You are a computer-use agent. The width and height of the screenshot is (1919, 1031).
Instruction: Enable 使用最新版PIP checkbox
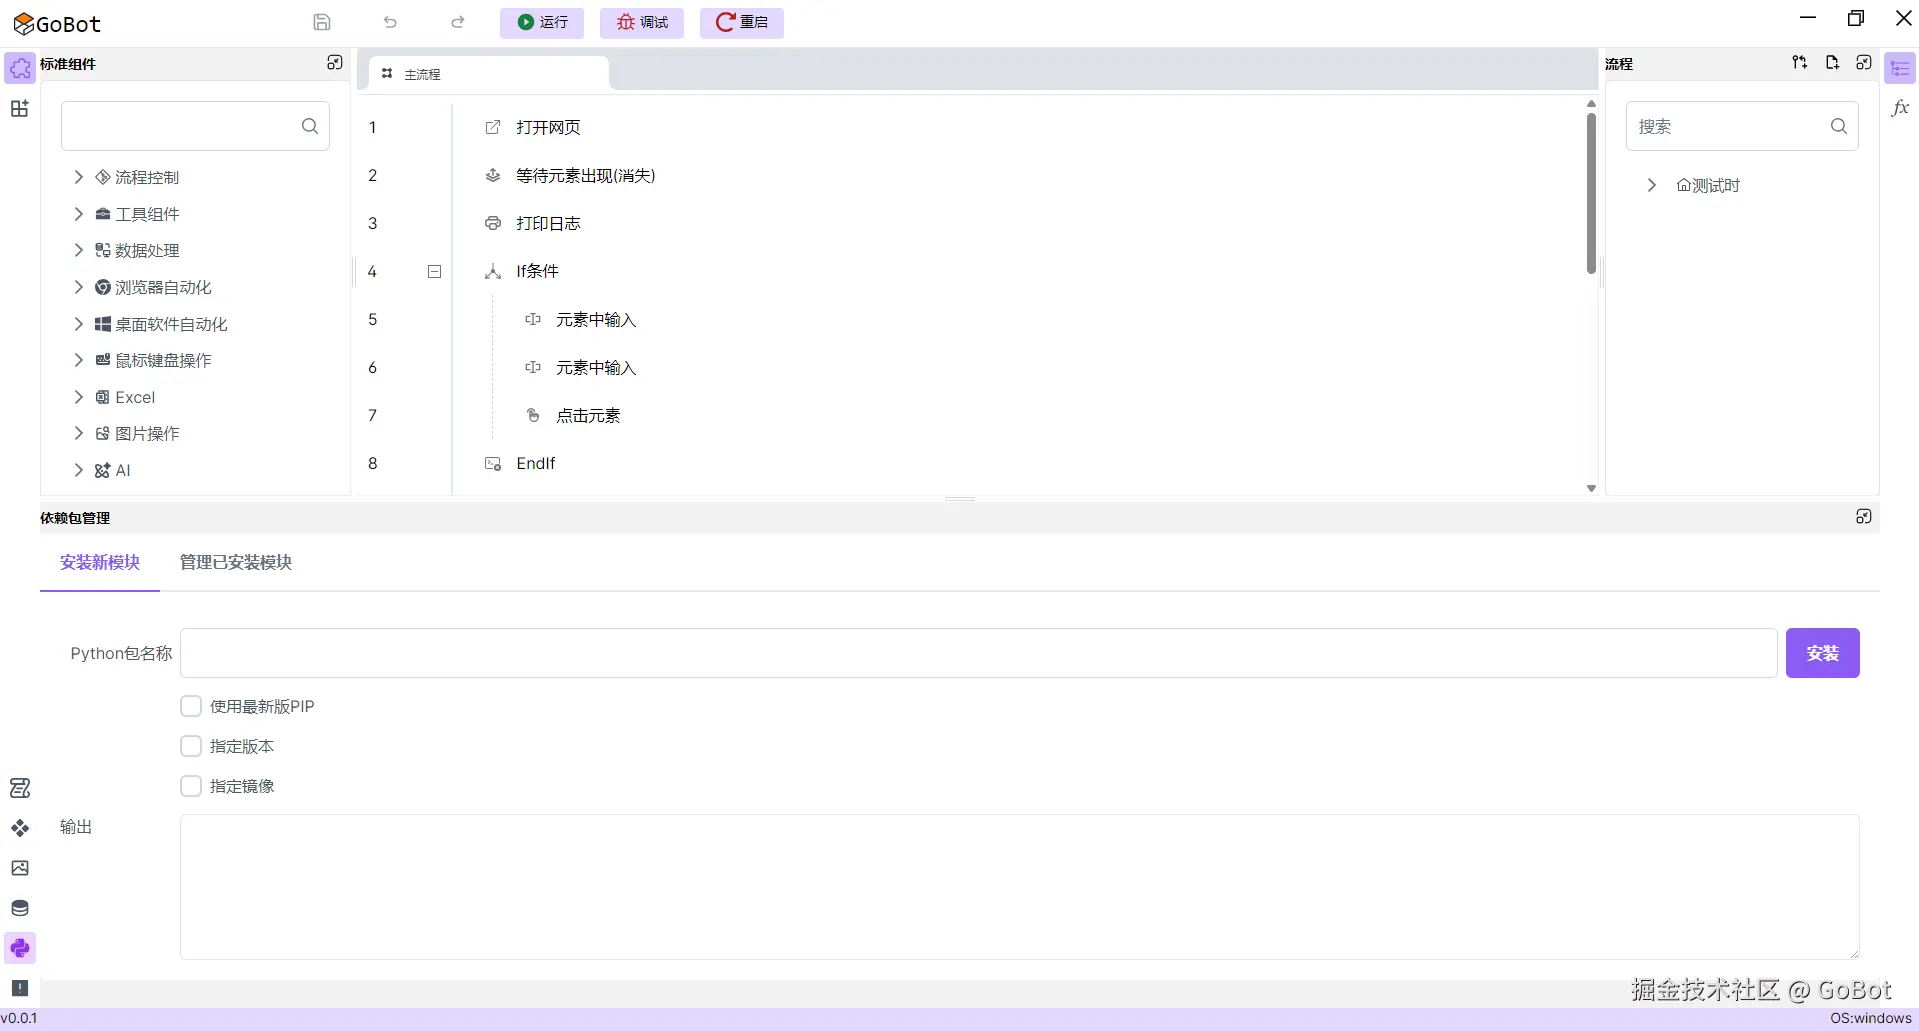[191, 706]
